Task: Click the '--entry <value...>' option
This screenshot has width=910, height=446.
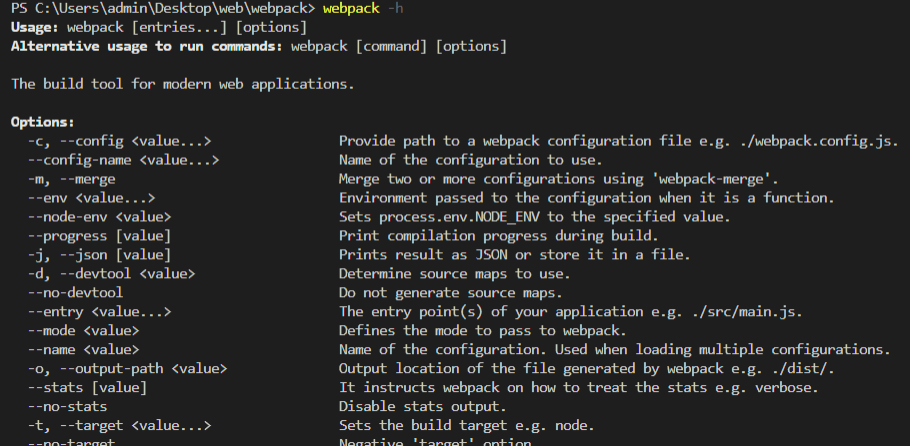Action: click(99, 312)
